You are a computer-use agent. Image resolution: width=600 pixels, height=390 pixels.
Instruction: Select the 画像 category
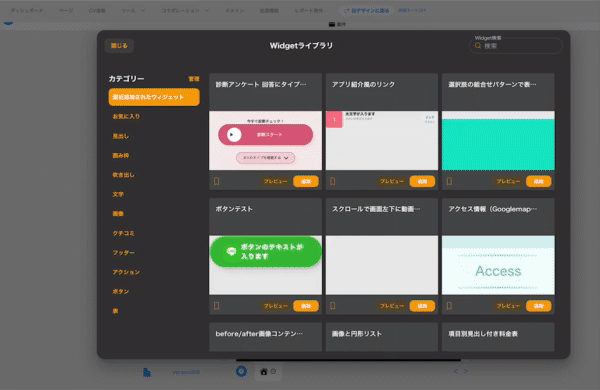click(x=118, y=214)
